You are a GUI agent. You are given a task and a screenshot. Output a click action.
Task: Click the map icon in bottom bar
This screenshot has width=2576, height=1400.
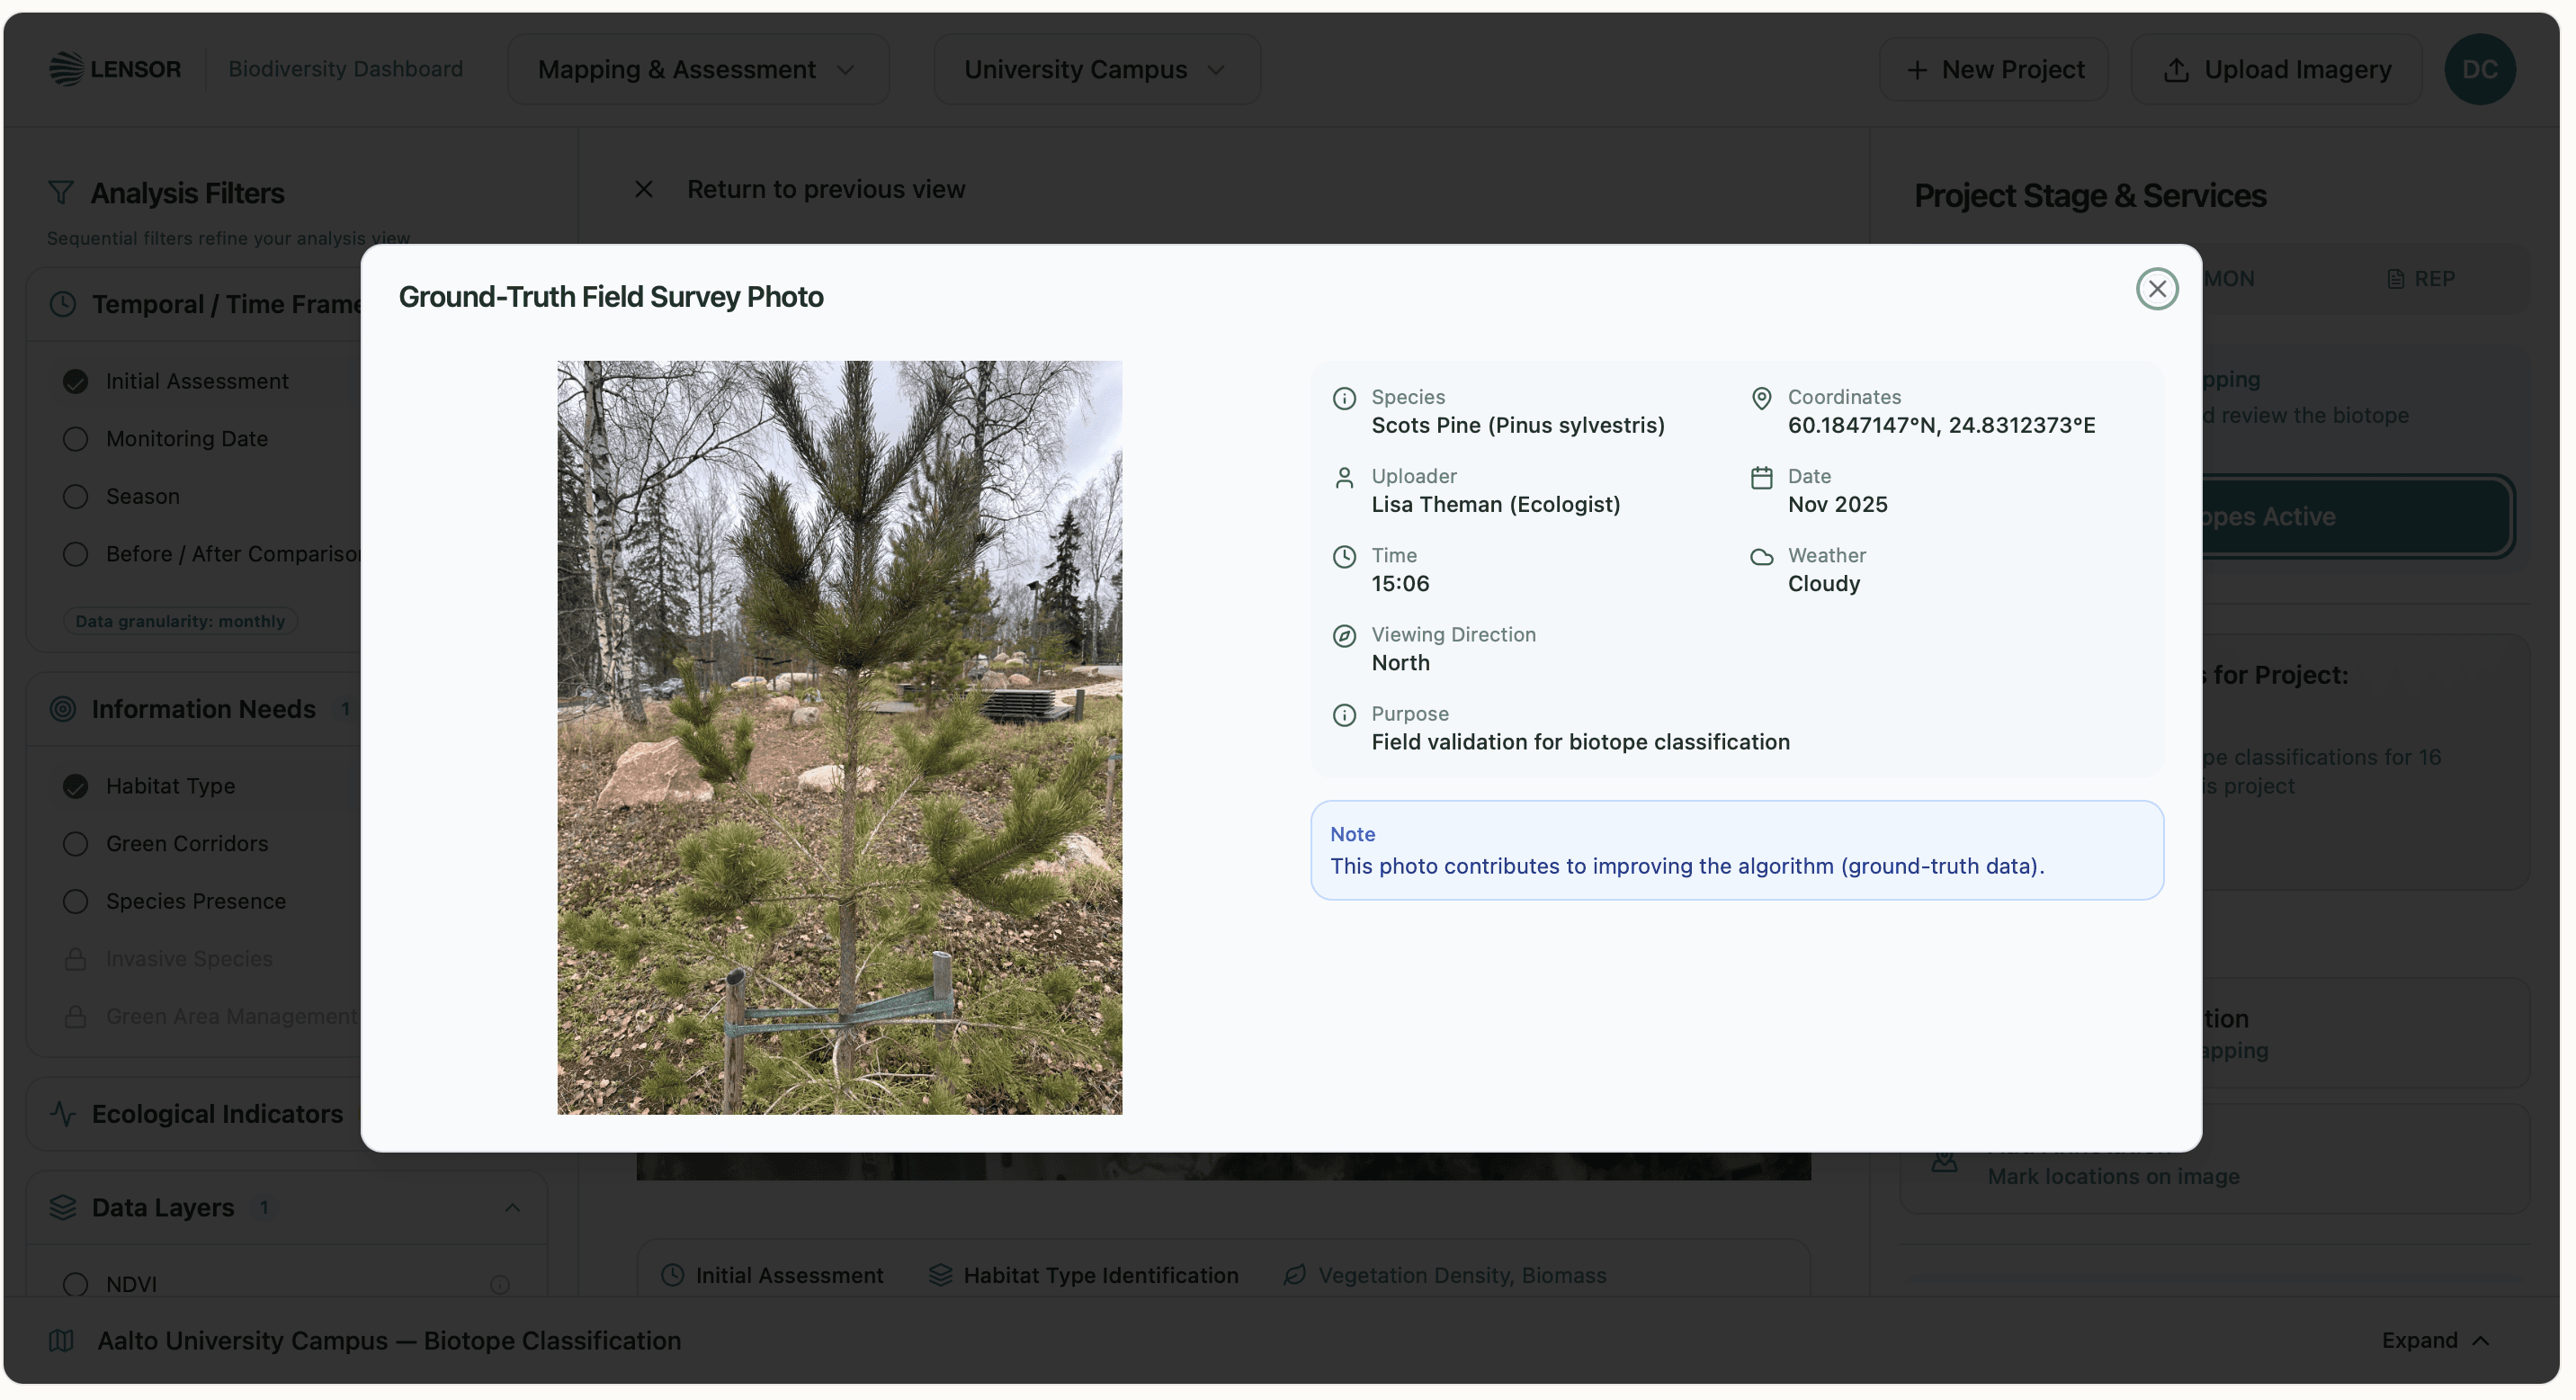point(61,1340)
